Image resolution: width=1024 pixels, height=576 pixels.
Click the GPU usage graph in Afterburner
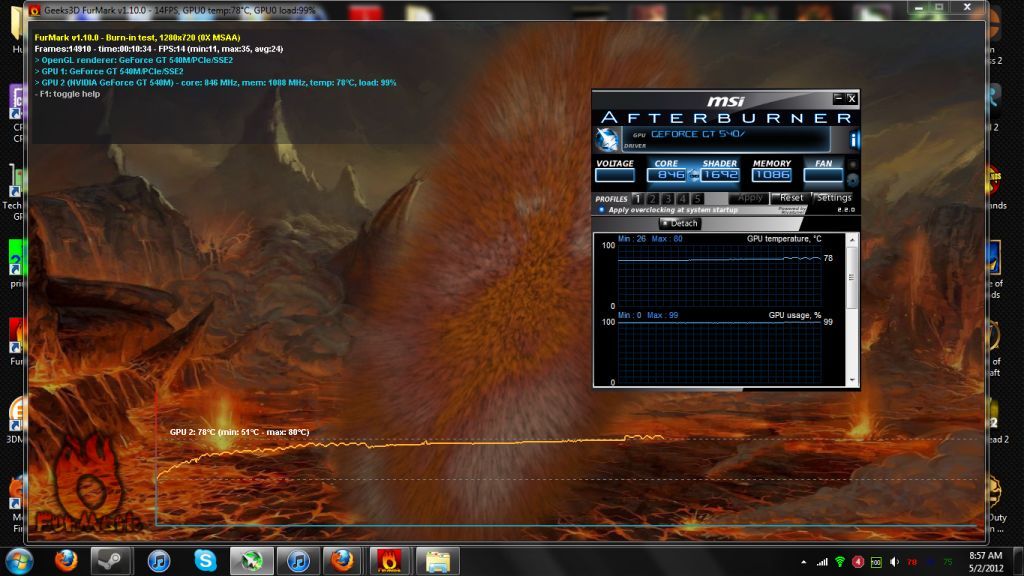pyautogui.click(x=719, y=352)
